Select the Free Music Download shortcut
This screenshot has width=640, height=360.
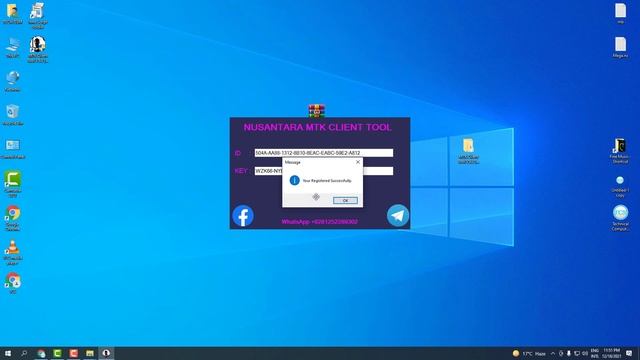click(x=620, y=151)
